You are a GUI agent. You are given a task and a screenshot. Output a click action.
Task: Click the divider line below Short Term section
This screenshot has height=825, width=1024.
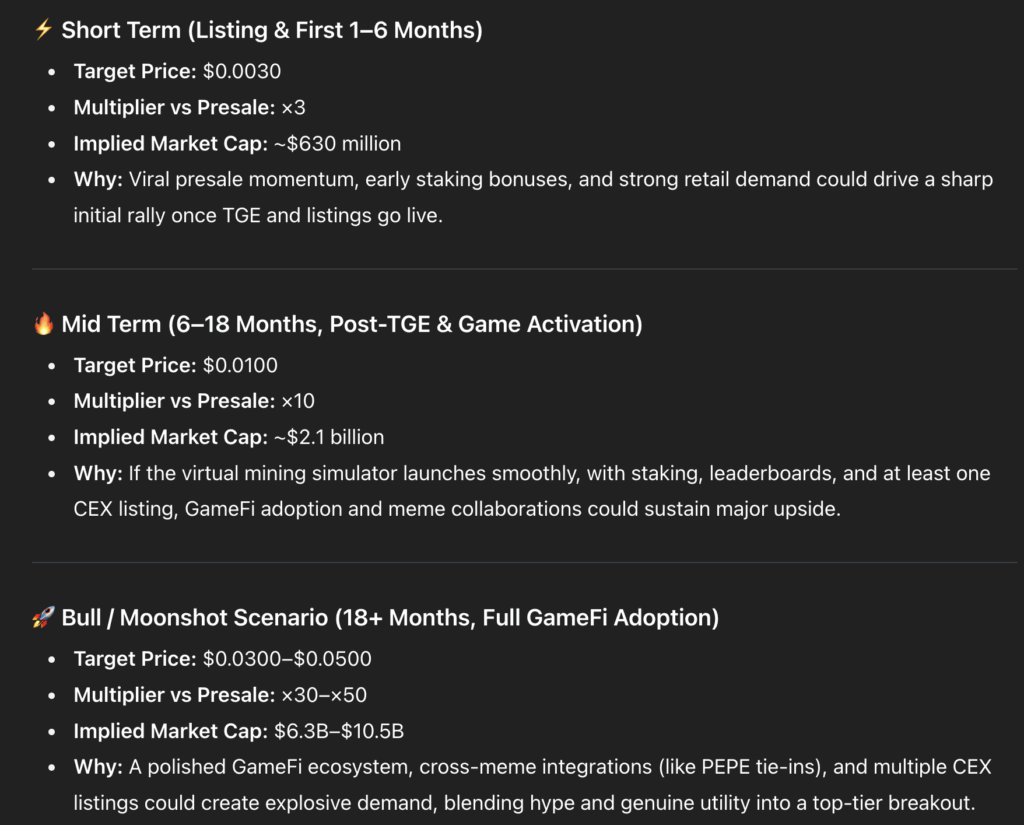point(512,269)
